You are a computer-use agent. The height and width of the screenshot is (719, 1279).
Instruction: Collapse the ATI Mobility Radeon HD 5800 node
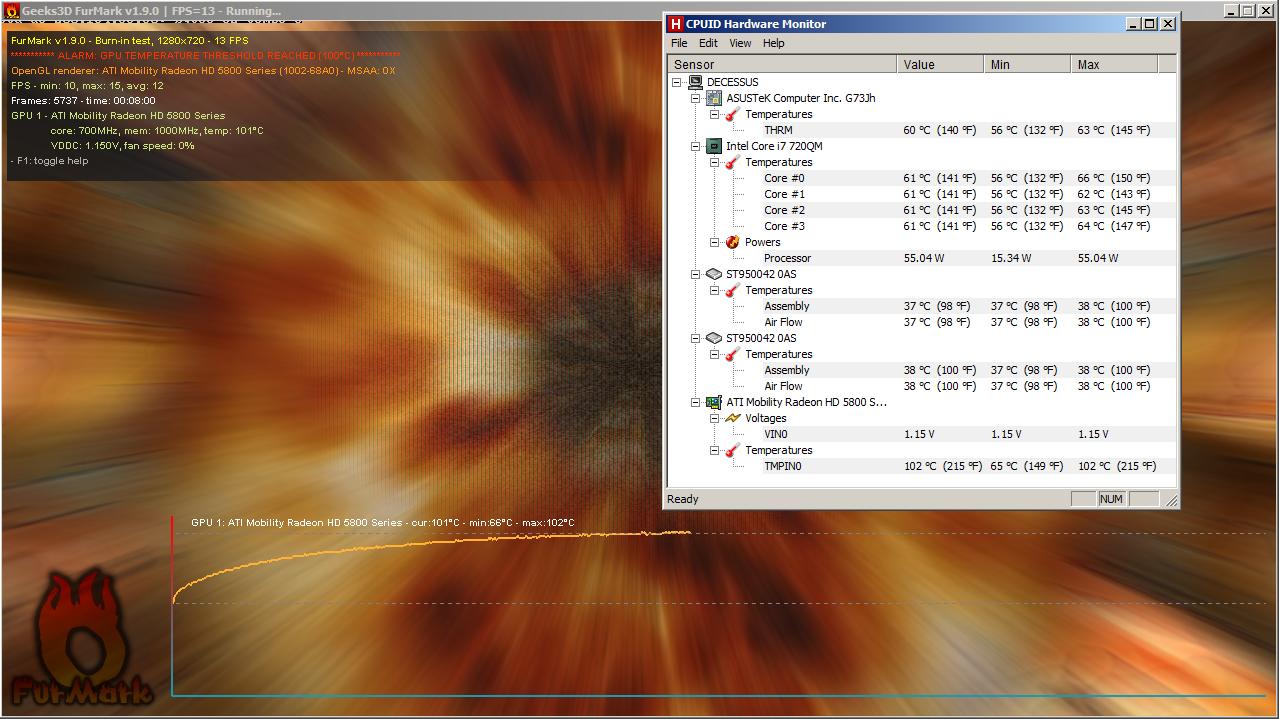click(x=696, y=402)
